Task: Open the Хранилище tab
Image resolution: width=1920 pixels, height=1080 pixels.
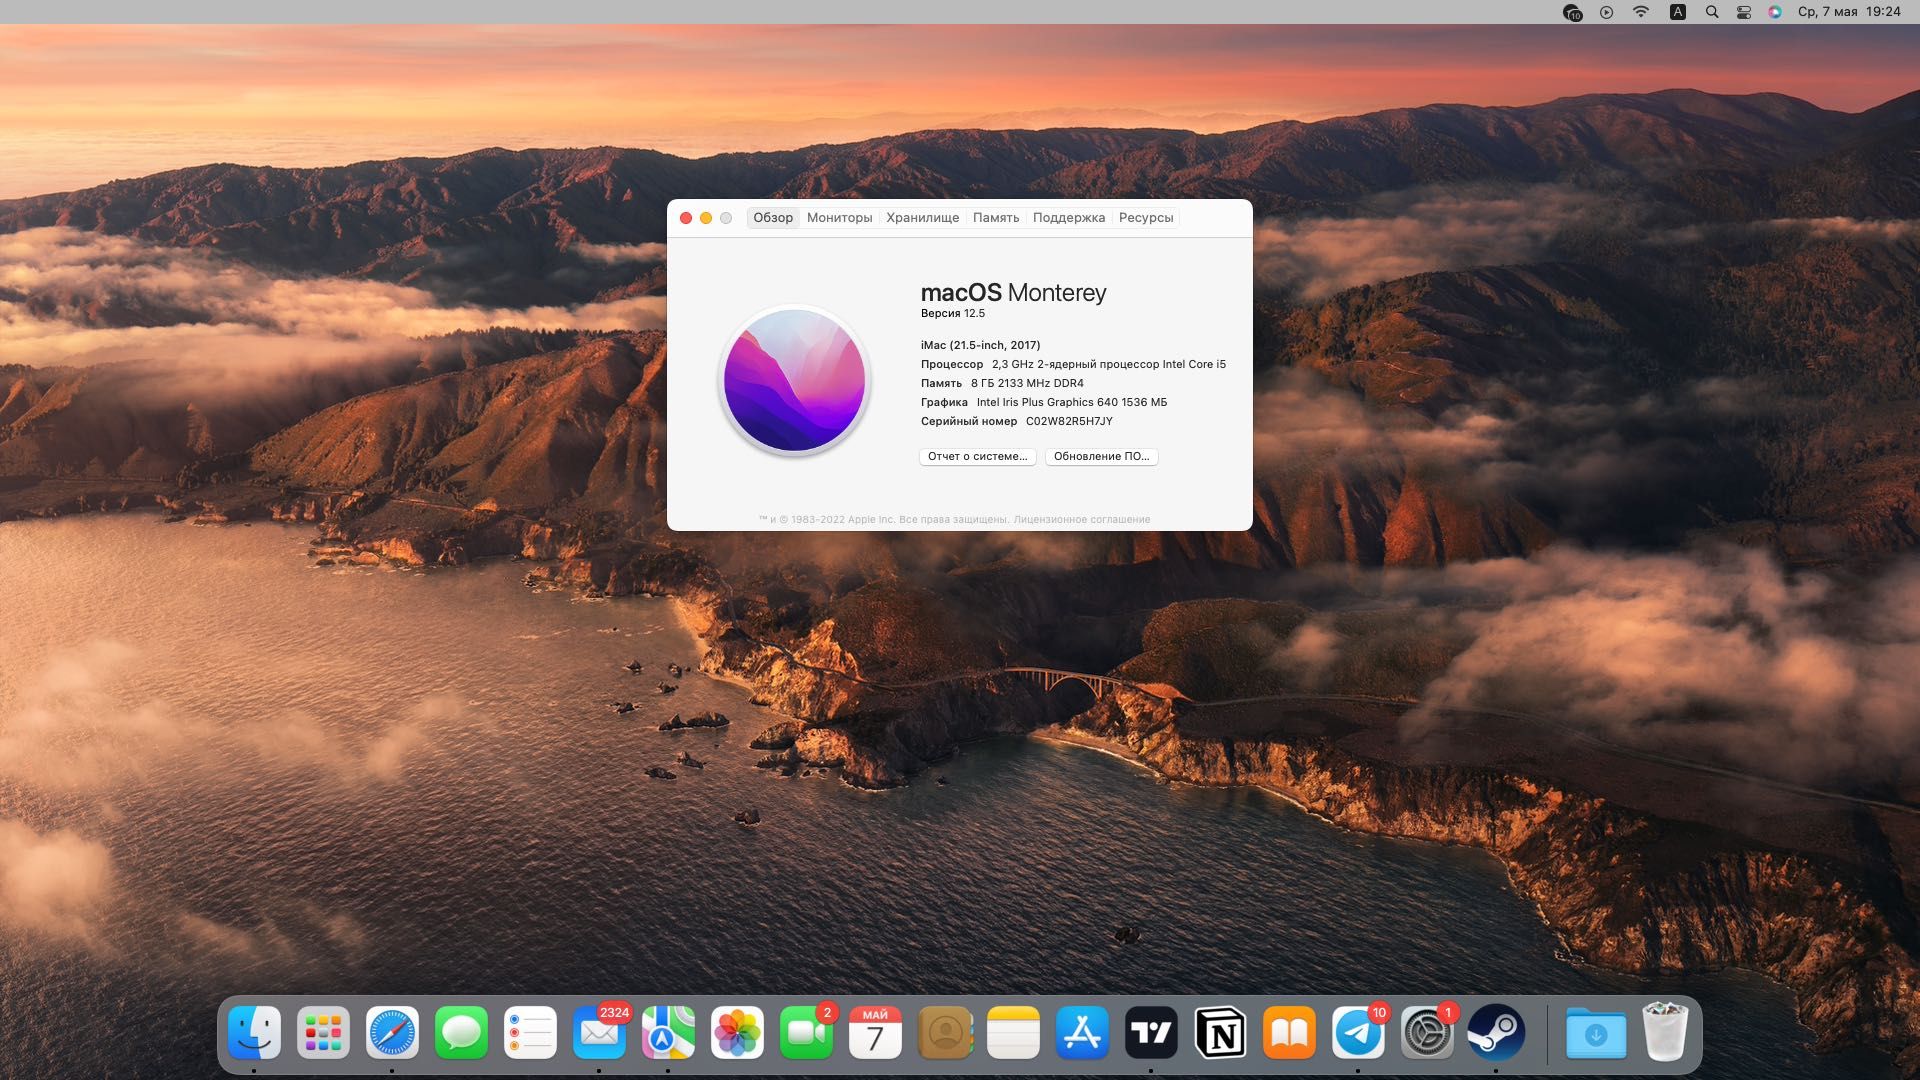Action: pyautogui.click(x=922, y=218)
